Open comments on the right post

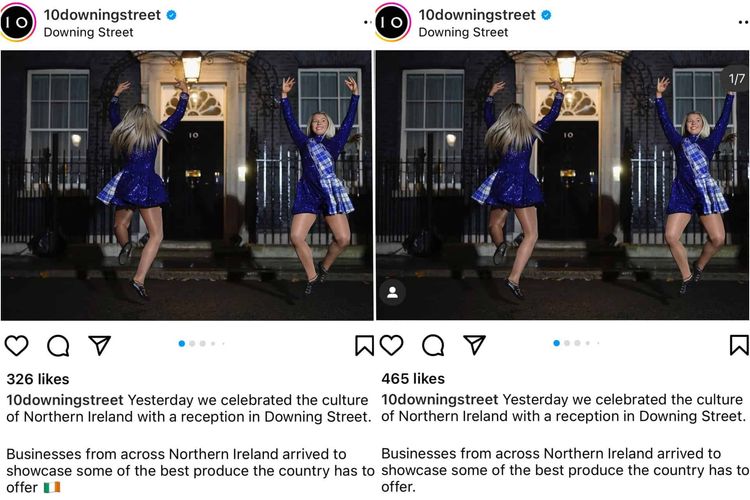tap(433, 345)
